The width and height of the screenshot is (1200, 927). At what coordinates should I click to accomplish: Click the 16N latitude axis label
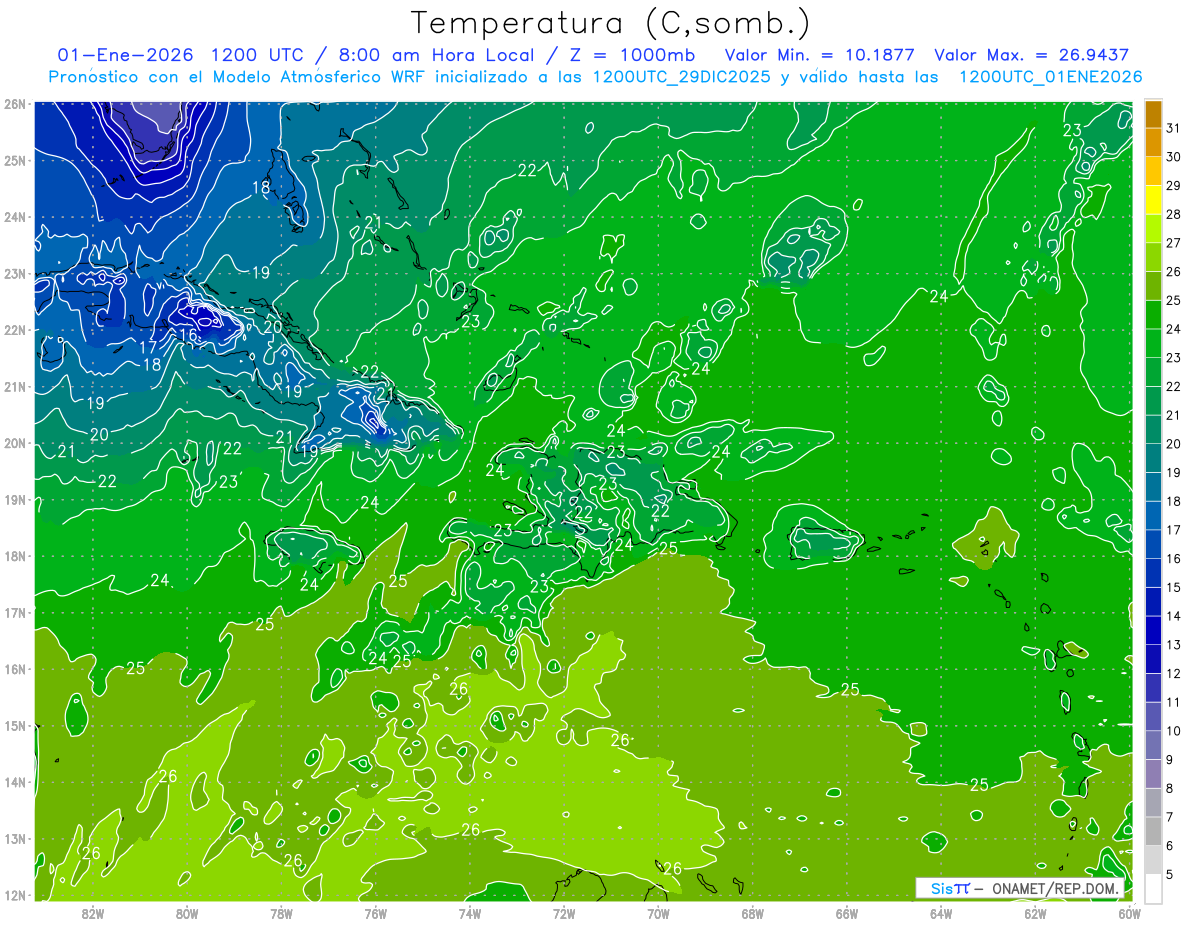pos(15,669)
